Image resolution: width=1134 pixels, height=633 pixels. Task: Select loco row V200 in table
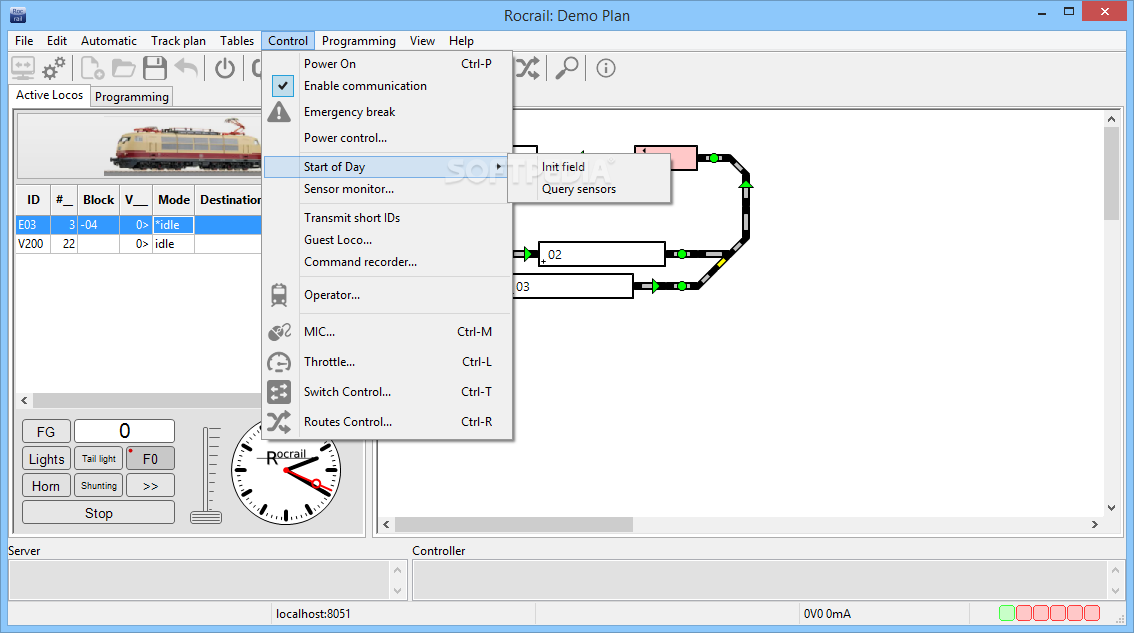point(138,244)
